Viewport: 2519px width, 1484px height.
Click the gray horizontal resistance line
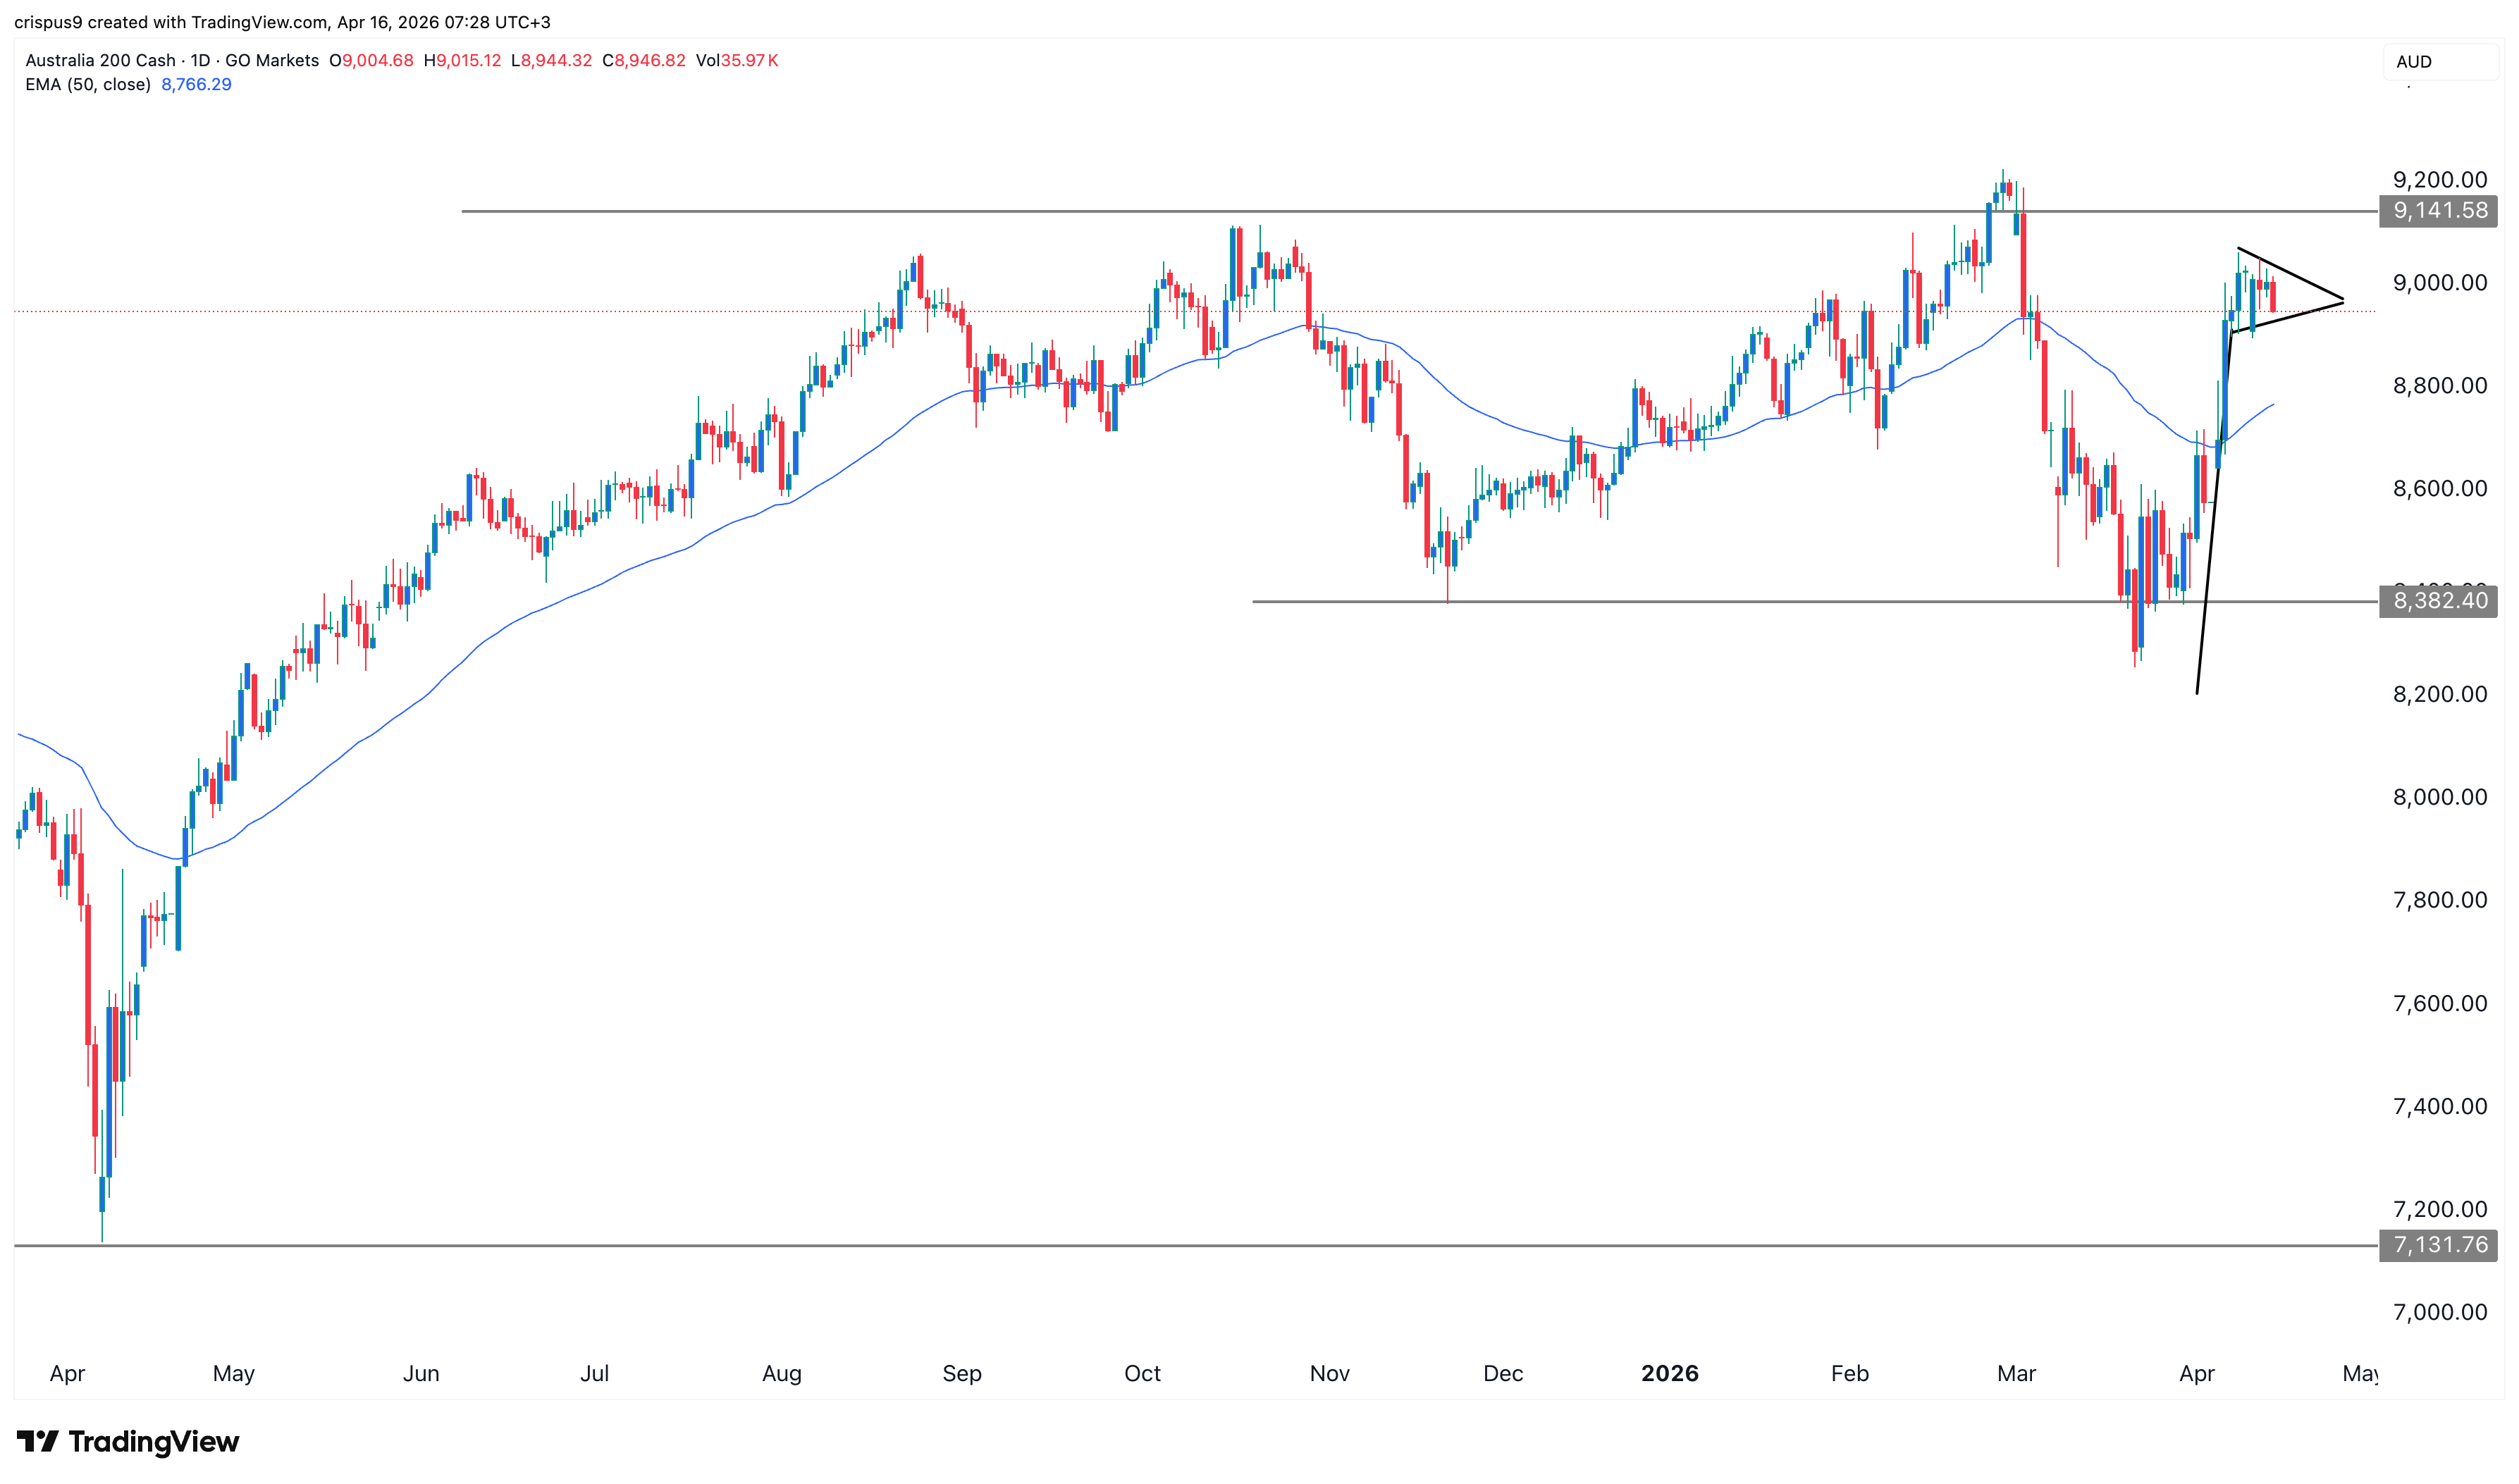pos(1200,212)
